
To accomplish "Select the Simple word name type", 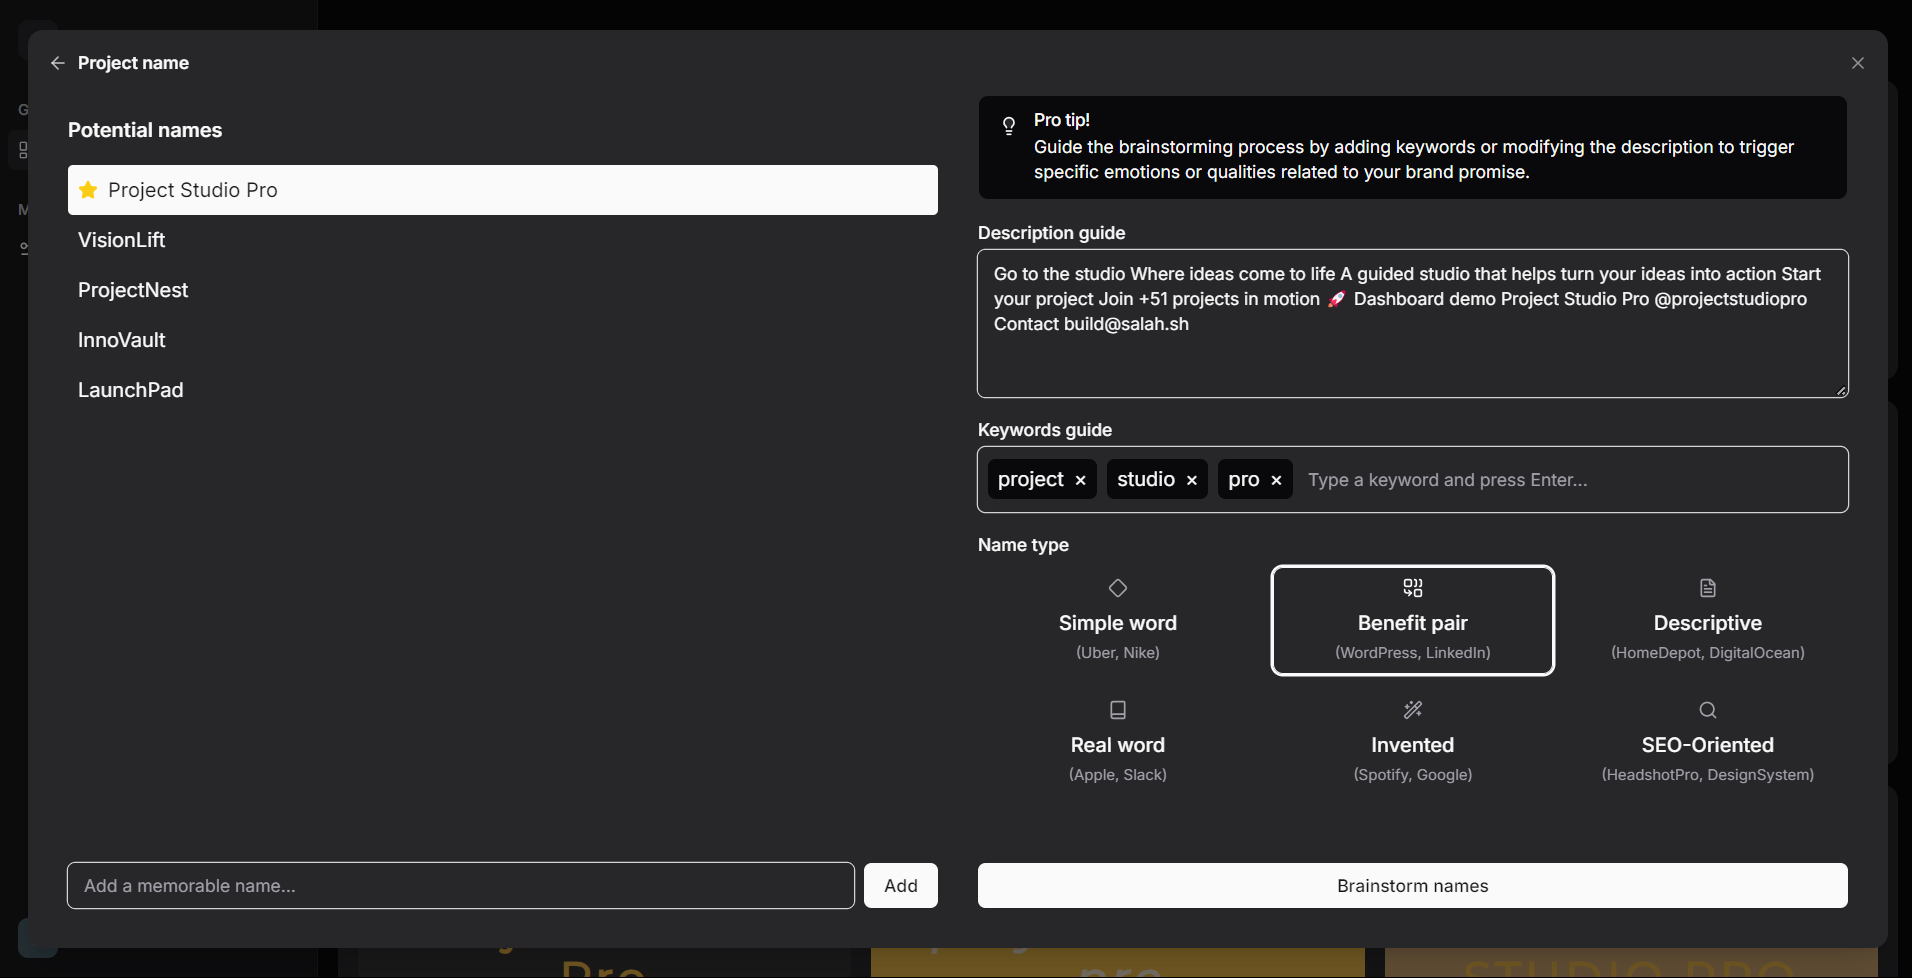I will [1117, 620].
